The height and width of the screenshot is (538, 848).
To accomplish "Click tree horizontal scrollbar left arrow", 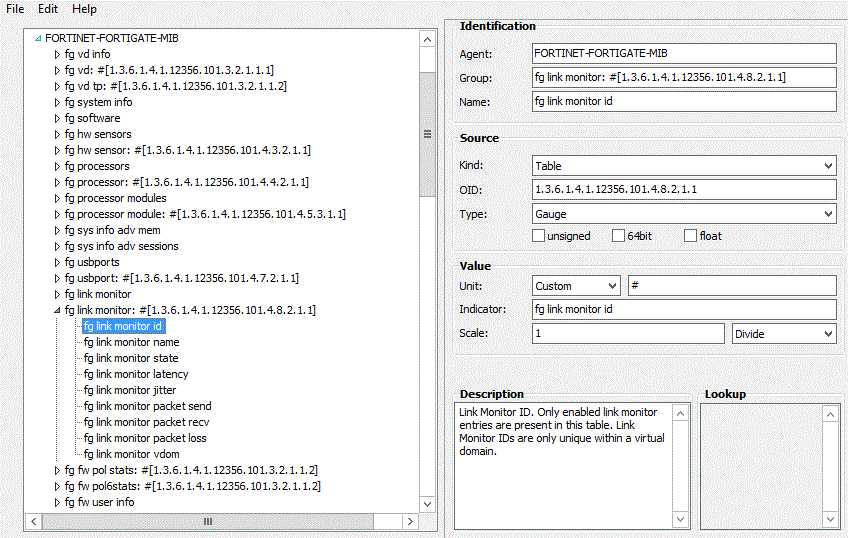I will tap(34, 521).
